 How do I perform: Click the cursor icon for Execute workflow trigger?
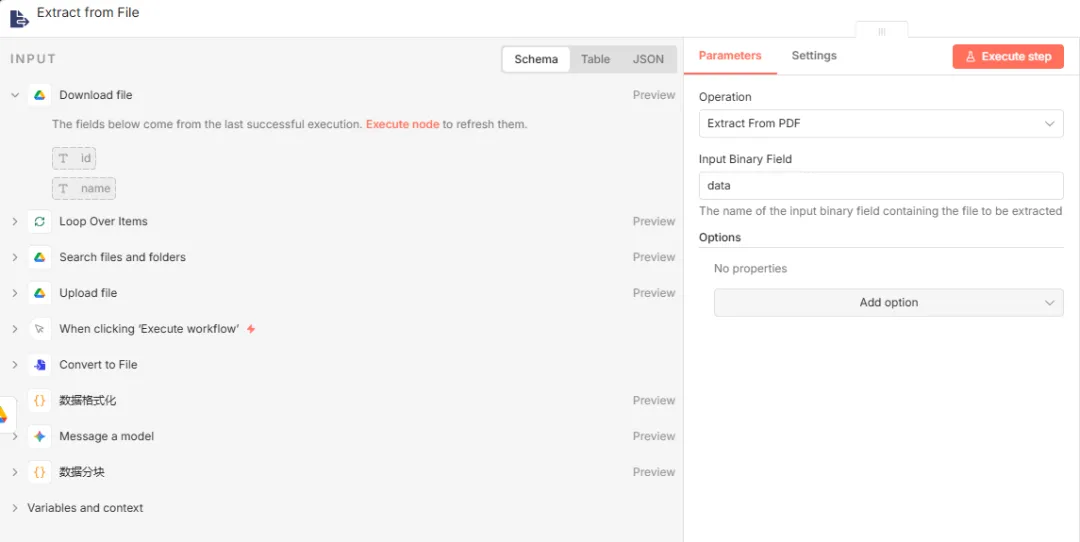pos(40,329)
